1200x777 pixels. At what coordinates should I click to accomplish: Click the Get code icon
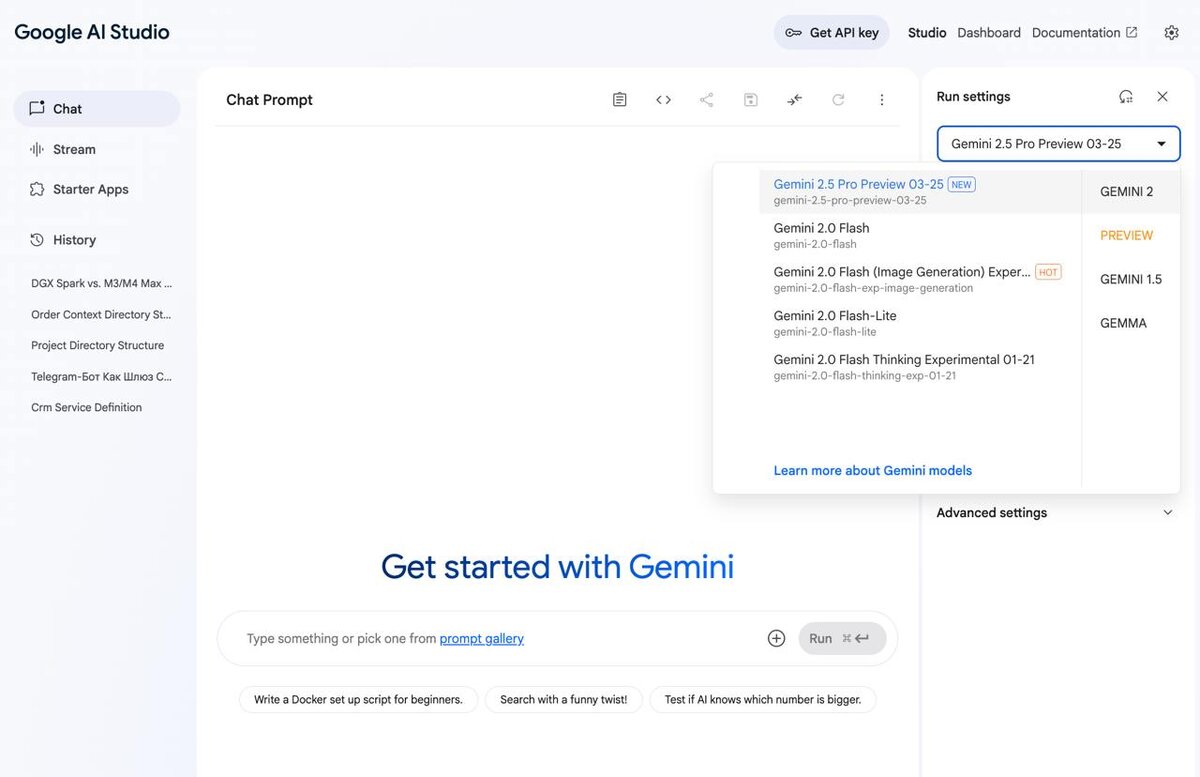(x=663, y=100)
